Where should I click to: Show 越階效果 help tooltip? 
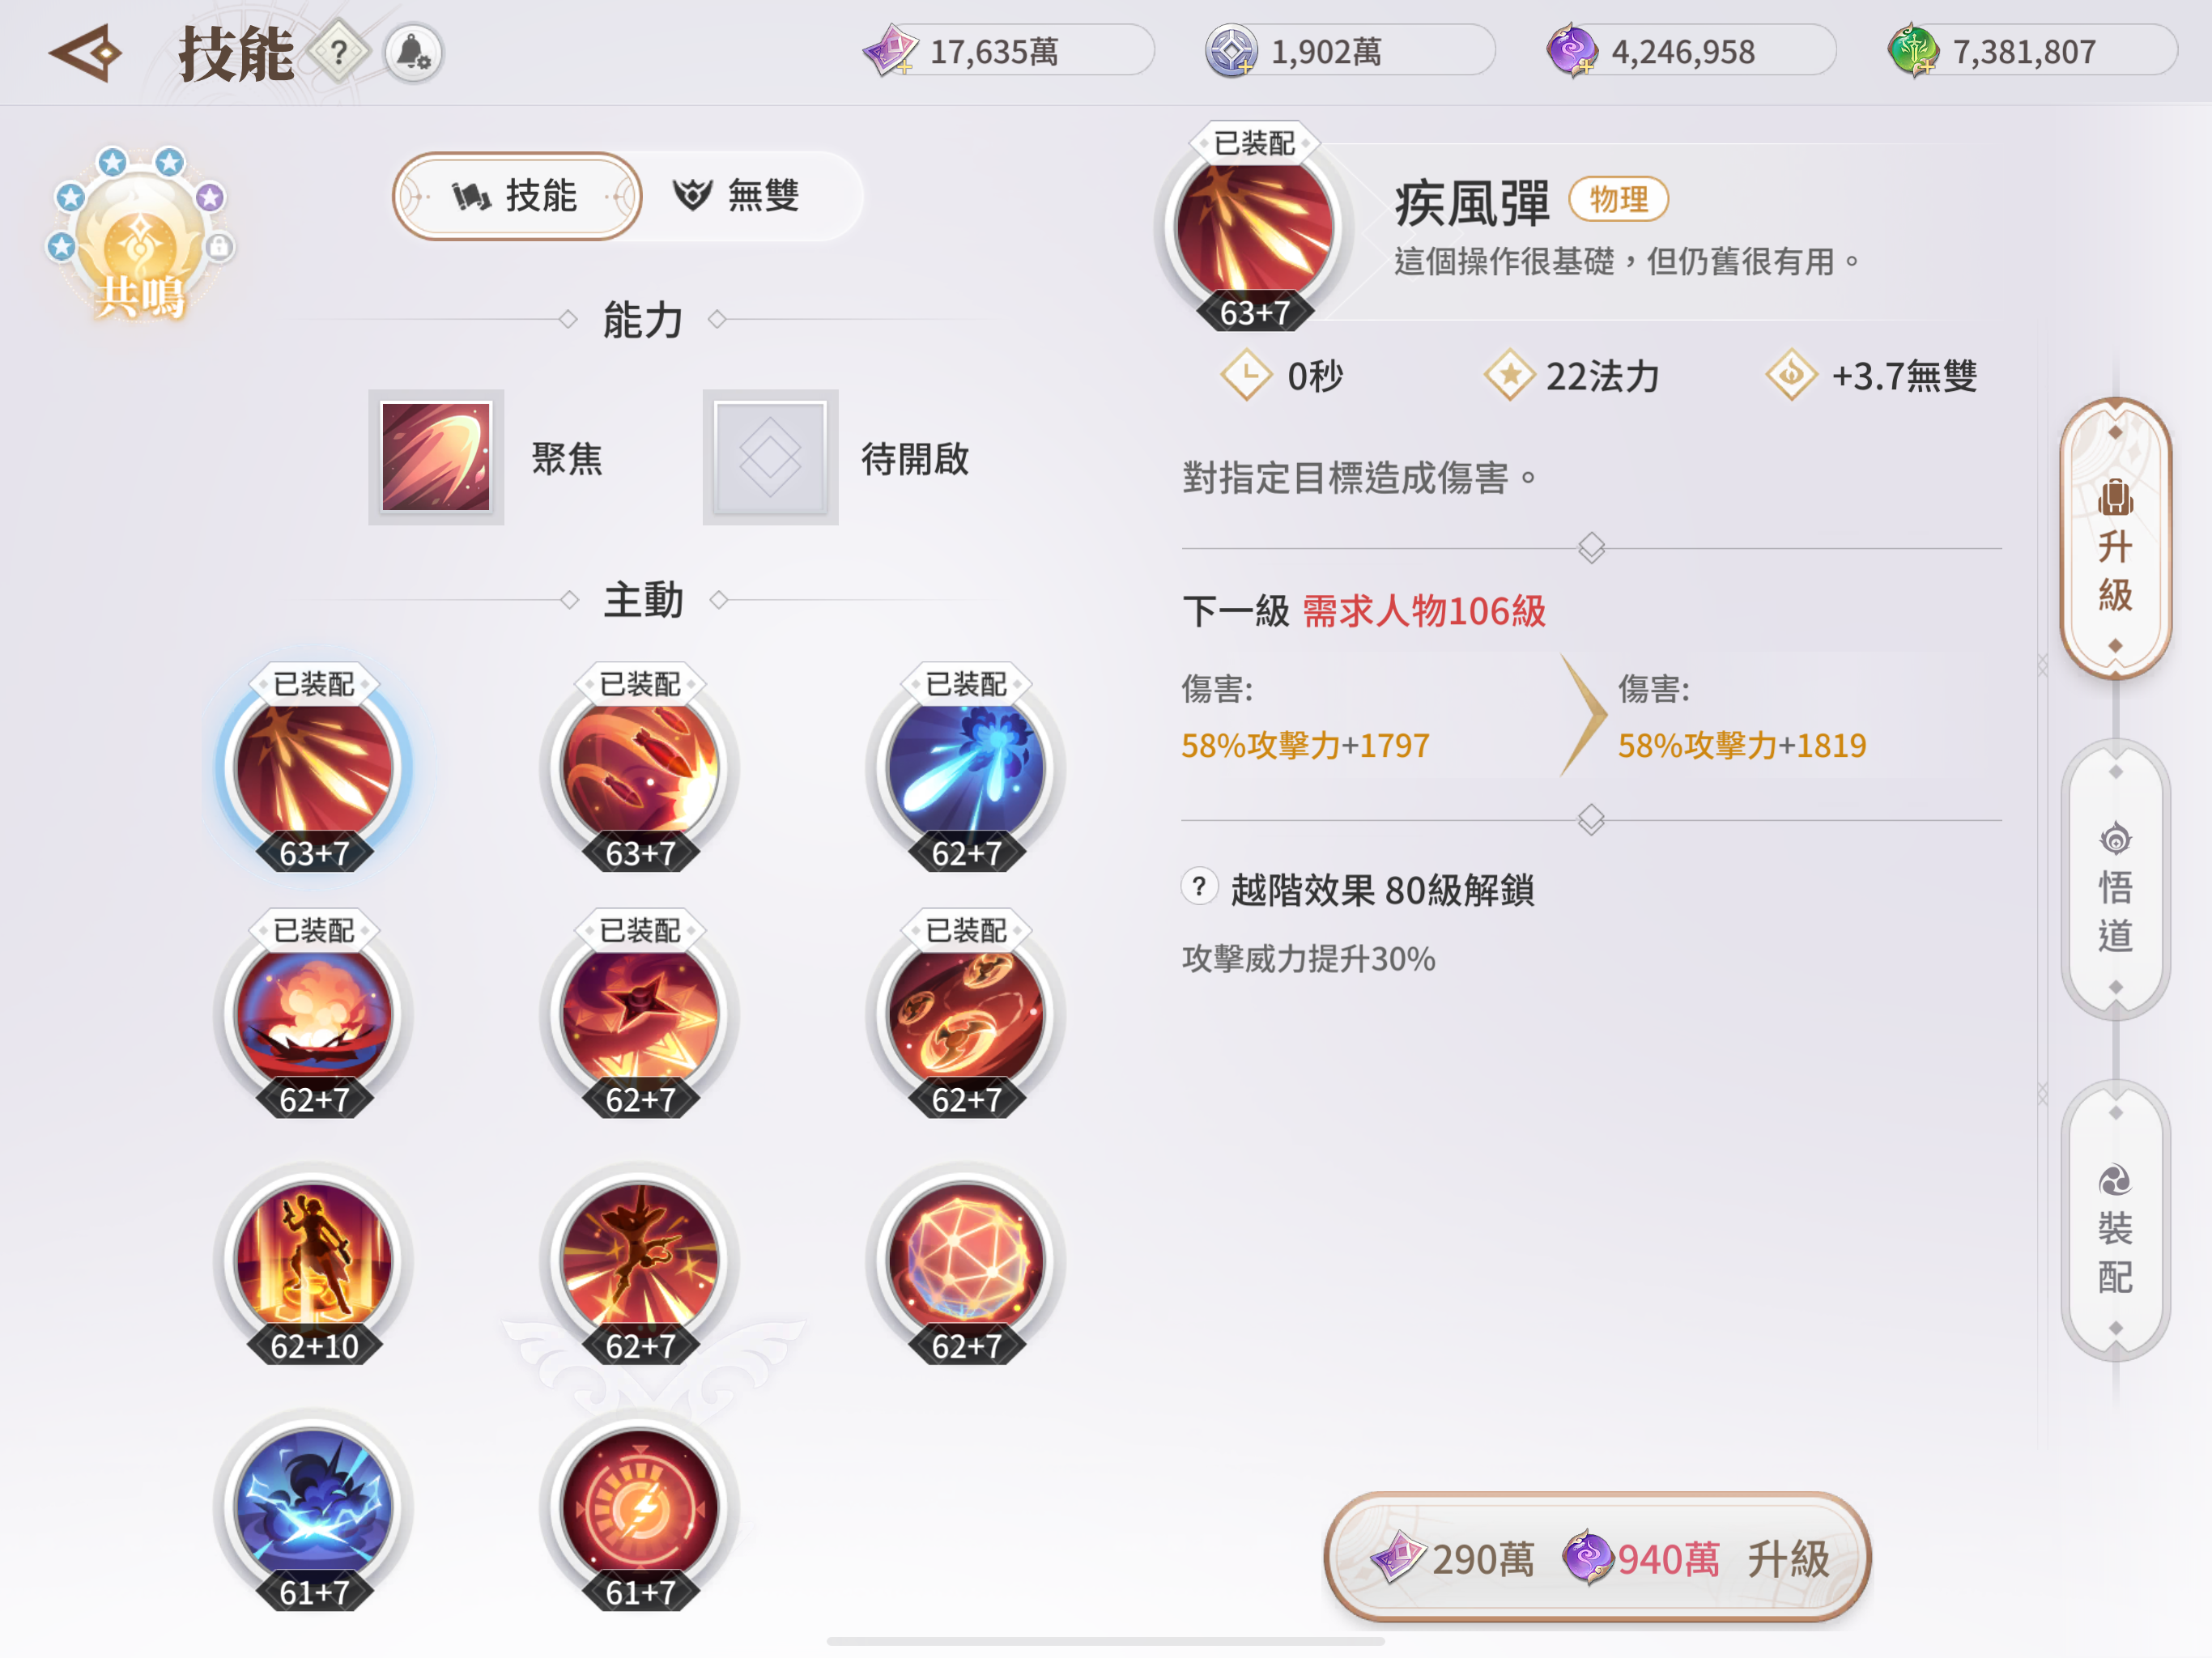point(1199,886)
